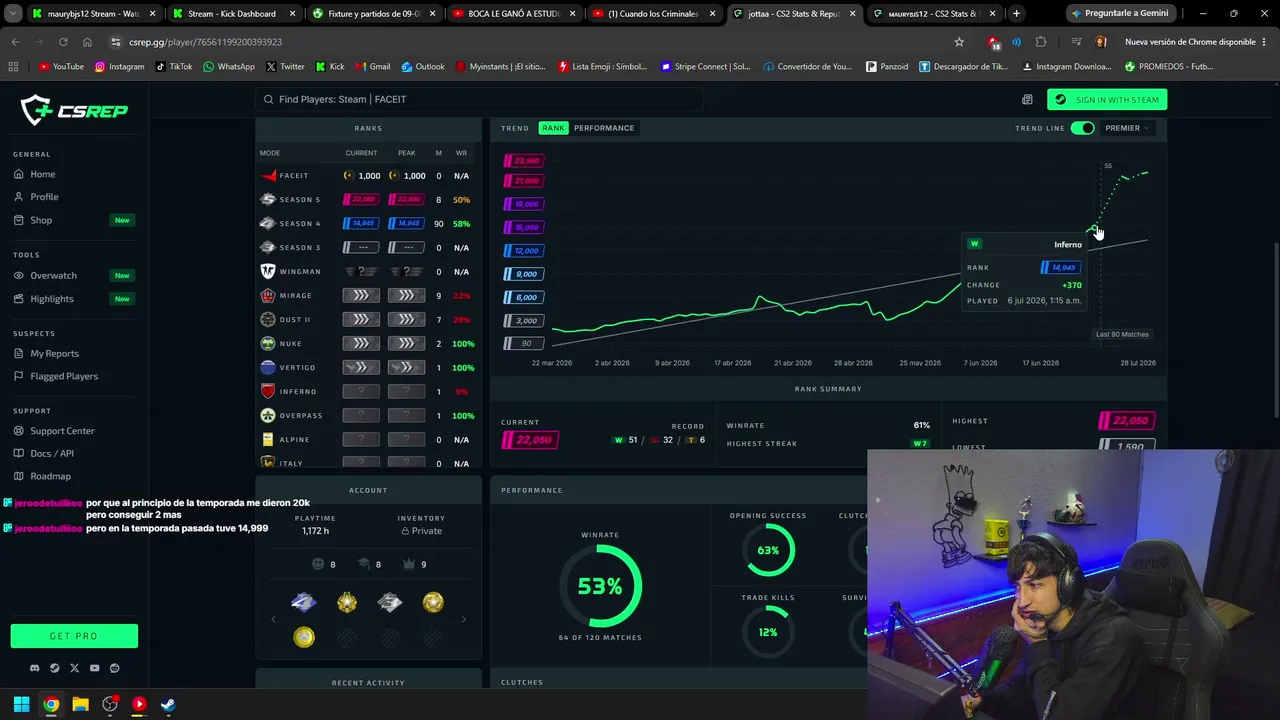Screen dimensions: 1280x720
Task: Open File Explorer from taskbar
Action: 80,704
